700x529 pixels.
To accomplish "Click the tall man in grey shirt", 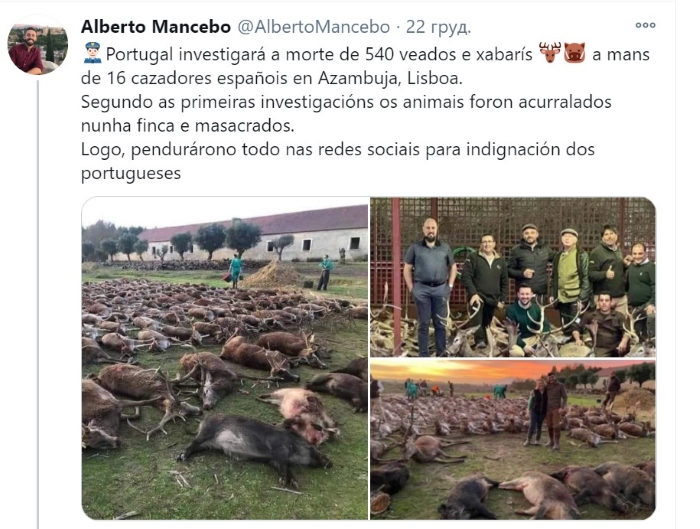I will tap(429, 286).
